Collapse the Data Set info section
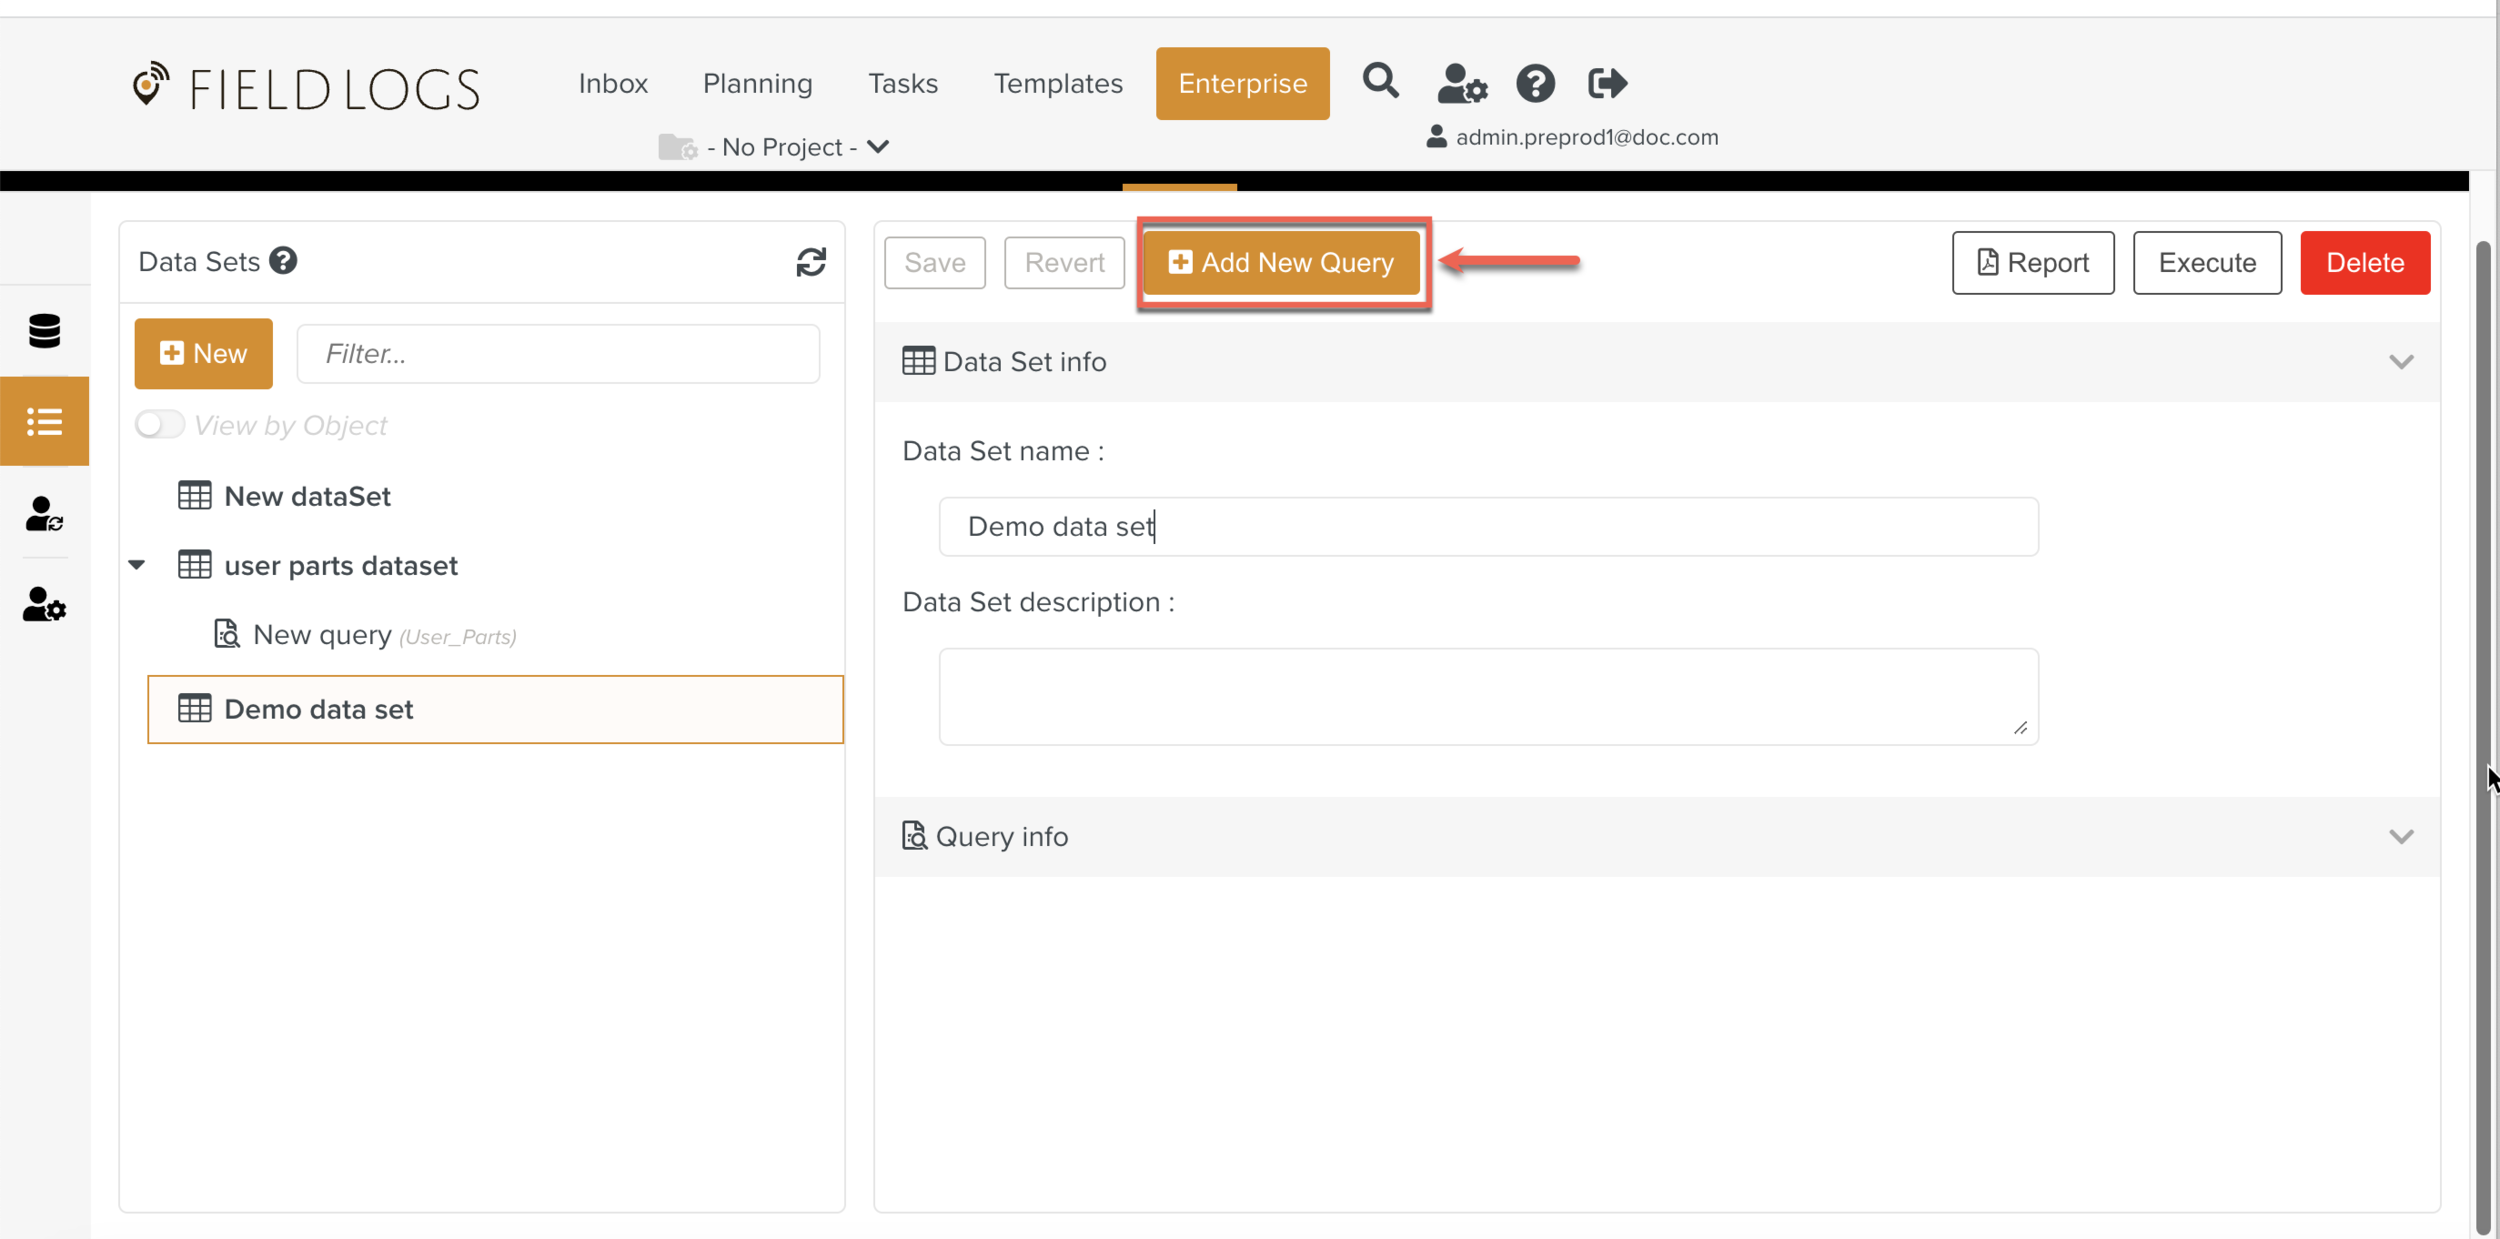2500x1239 pixels. [2401, 362]
